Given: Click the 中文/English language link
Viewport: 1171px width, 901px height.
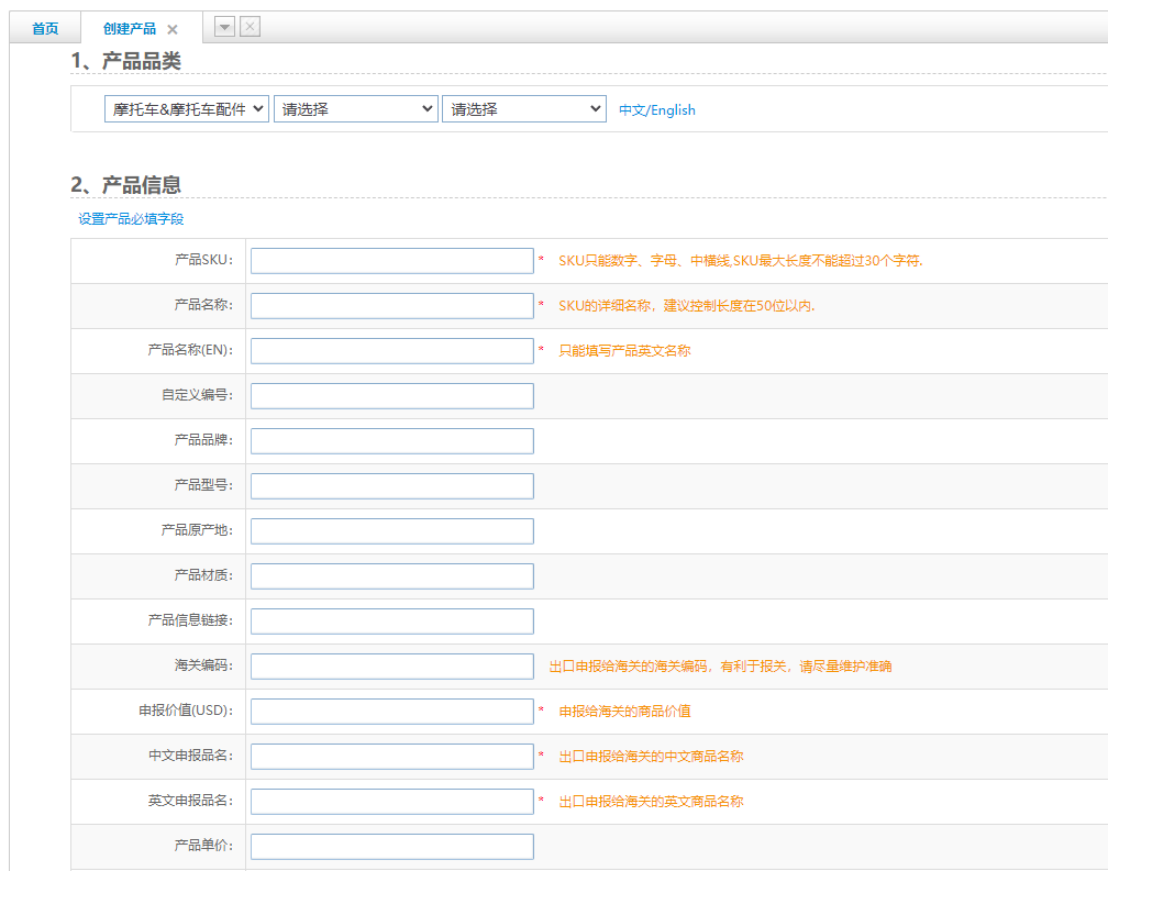Looking at the screenshot, I should 657,110.
